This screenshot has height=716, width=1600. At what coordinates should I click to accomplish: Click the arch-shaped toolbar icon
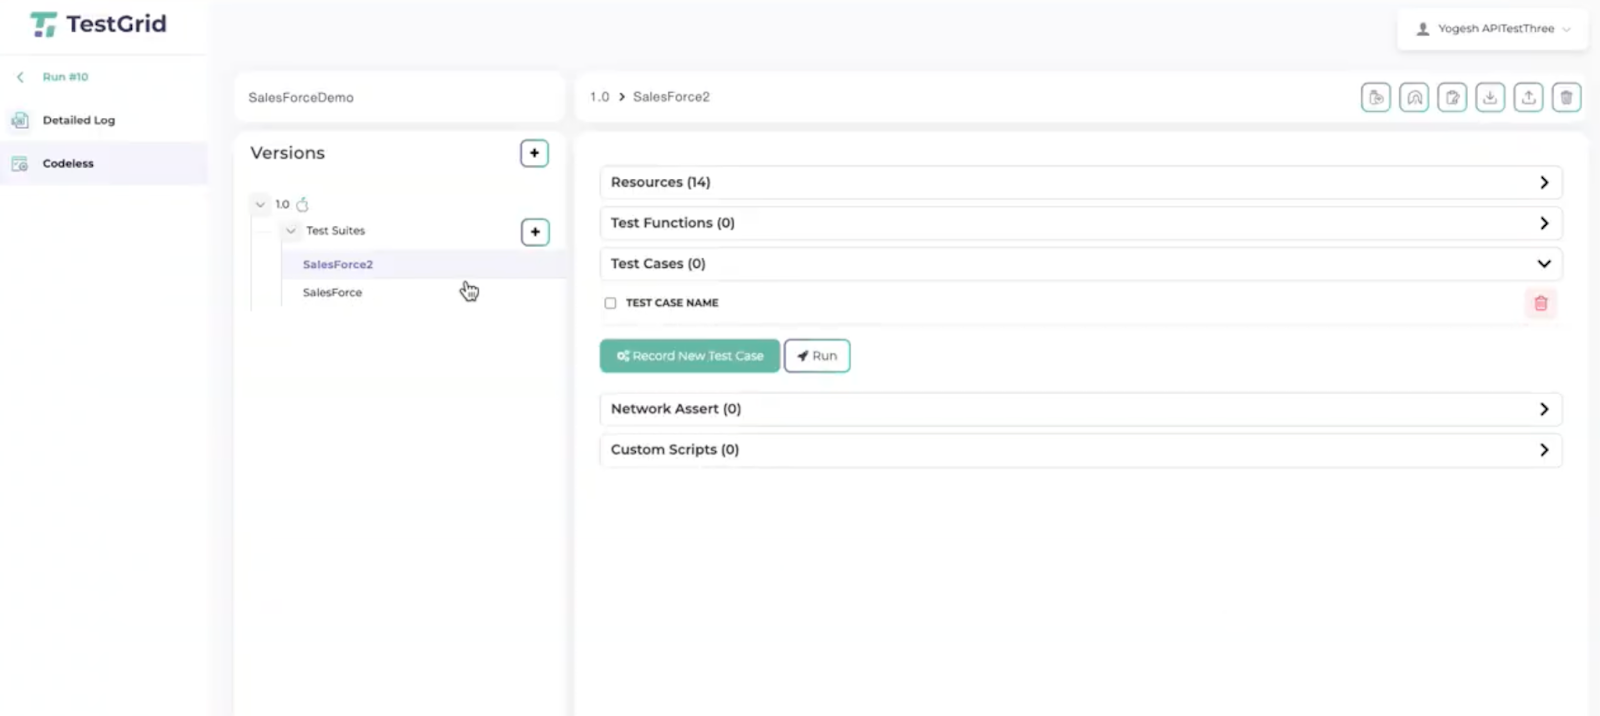1414,97
